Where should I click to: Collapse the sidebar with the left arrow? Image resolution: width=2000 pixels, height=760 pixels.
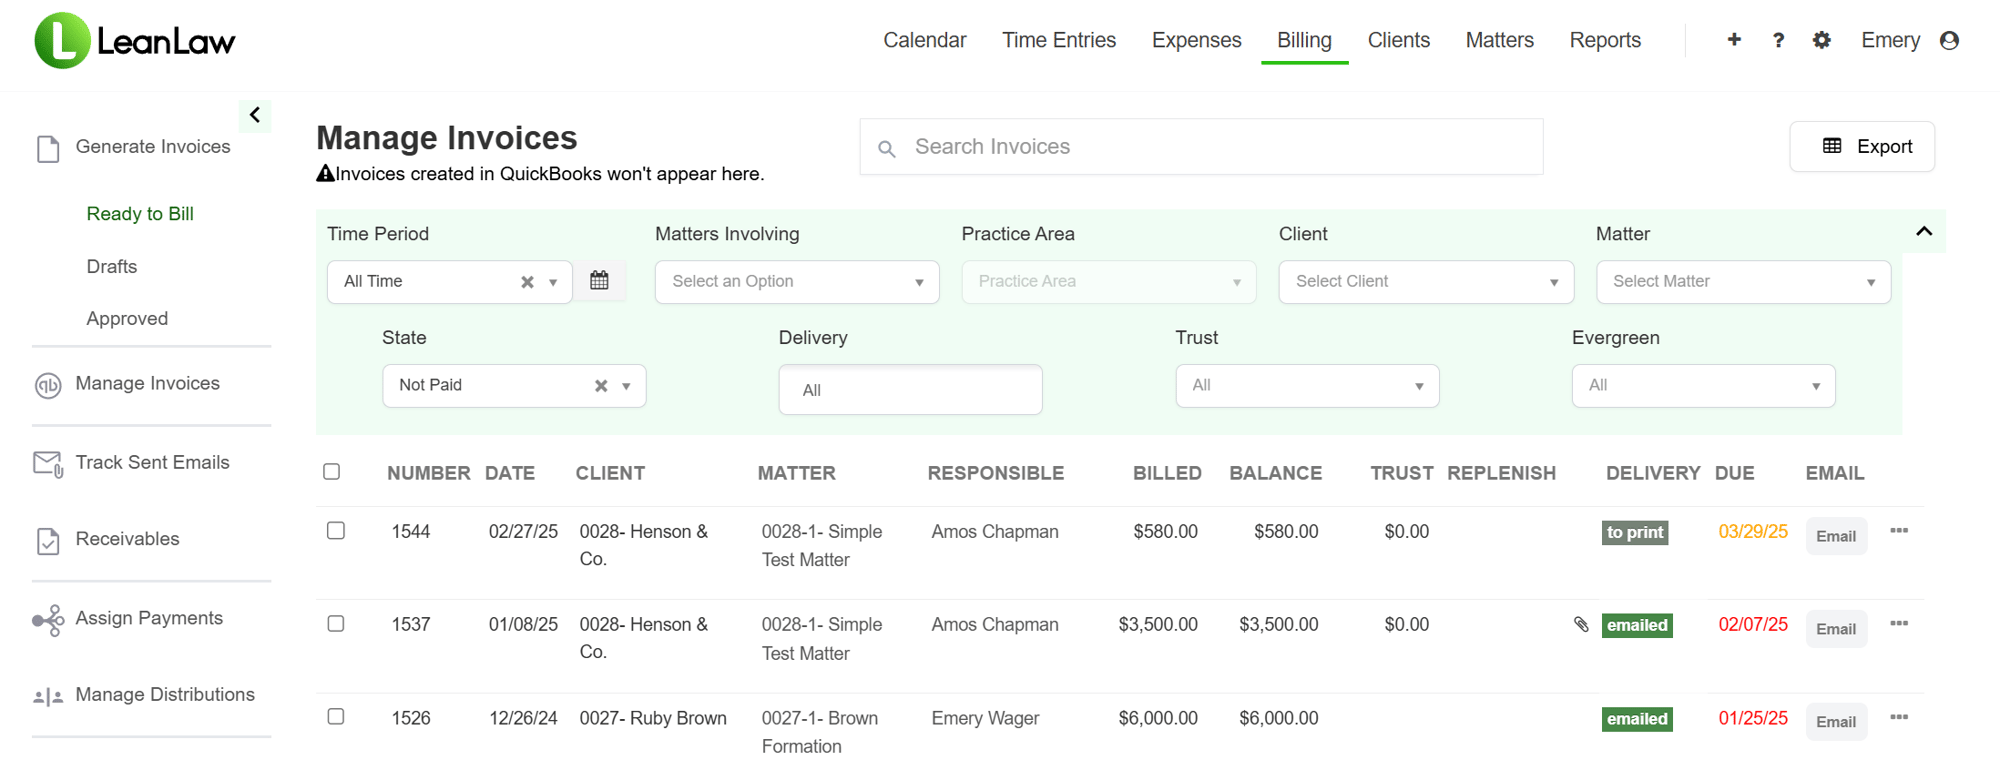click(255, 115)
